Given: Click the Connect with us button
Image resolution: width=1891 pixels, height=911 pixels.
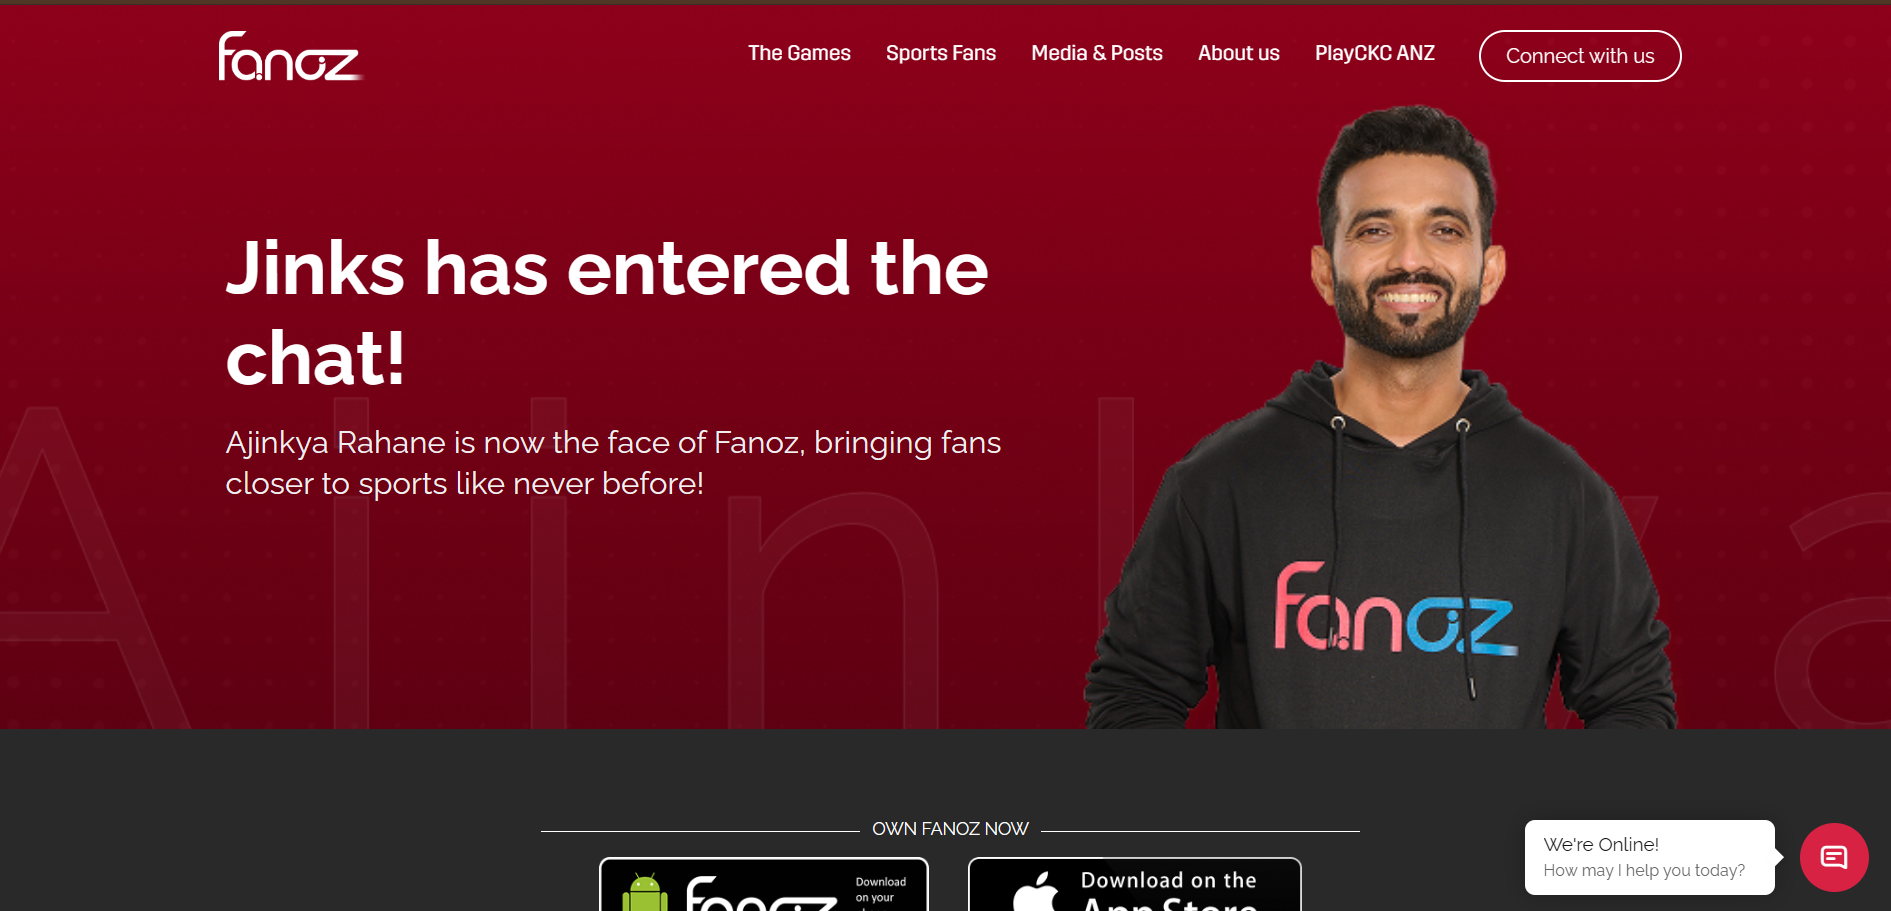Looking at the screenshot, I should coord(1580,56).
